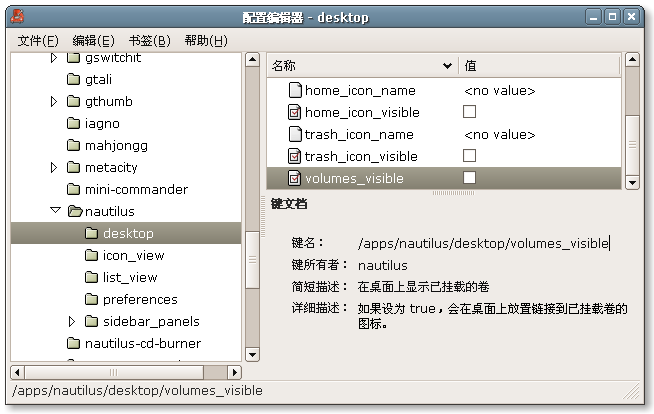Click <no value> of home_icon_name
Viewport: 654px width, 414px height.
(x=500, y=90)
